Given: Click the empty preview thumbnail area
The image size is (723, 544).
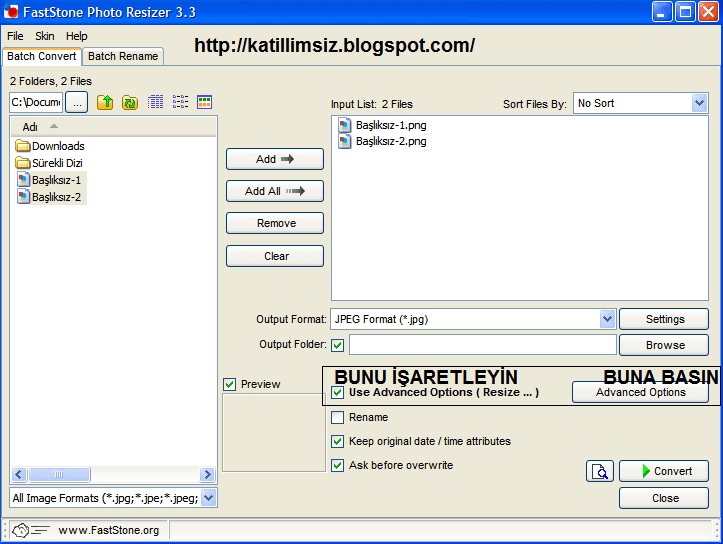Looking at the screenshot, I should (274, 432).
